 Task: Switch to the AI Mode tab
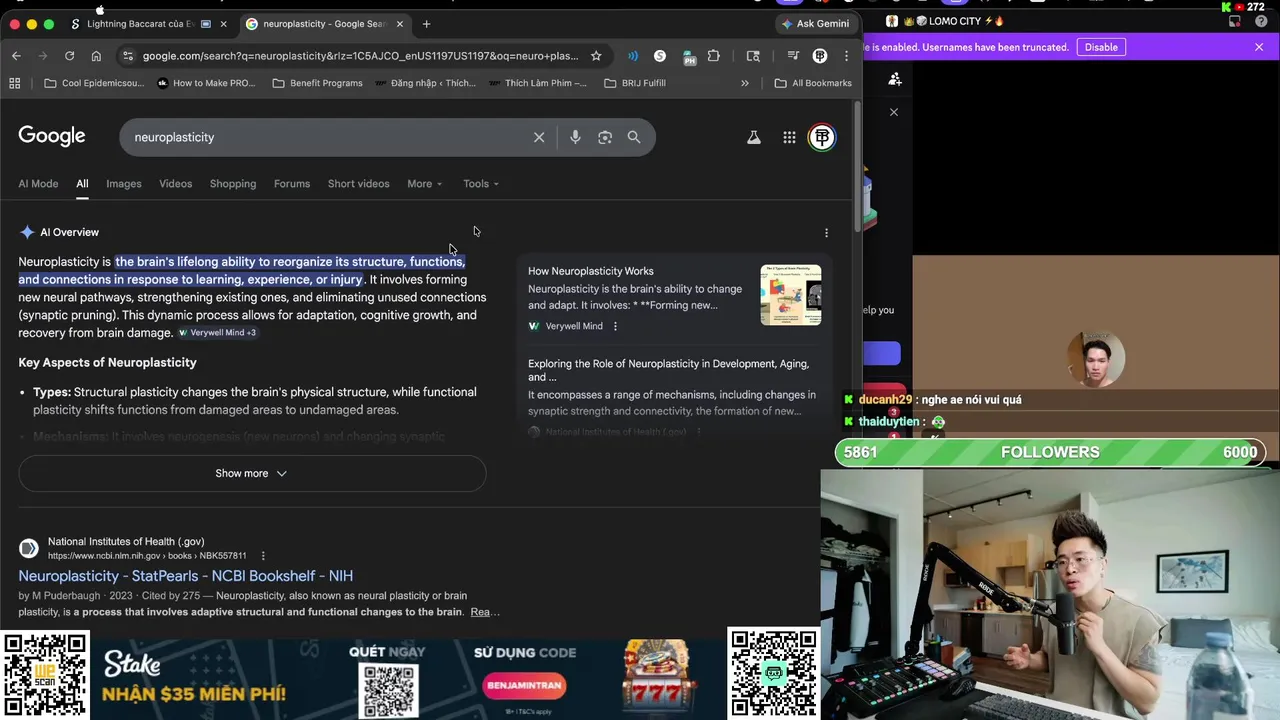pyautogui.click(x=38, y=184)
